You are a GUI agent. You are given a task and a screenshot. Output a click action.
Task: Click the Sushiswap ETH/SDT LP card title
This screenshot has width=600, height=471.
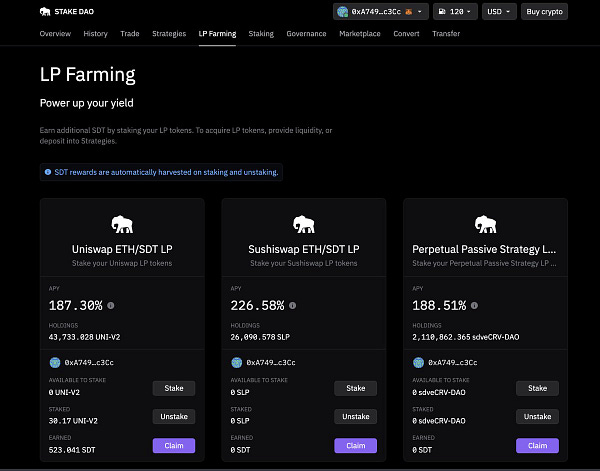coord(304,249)
